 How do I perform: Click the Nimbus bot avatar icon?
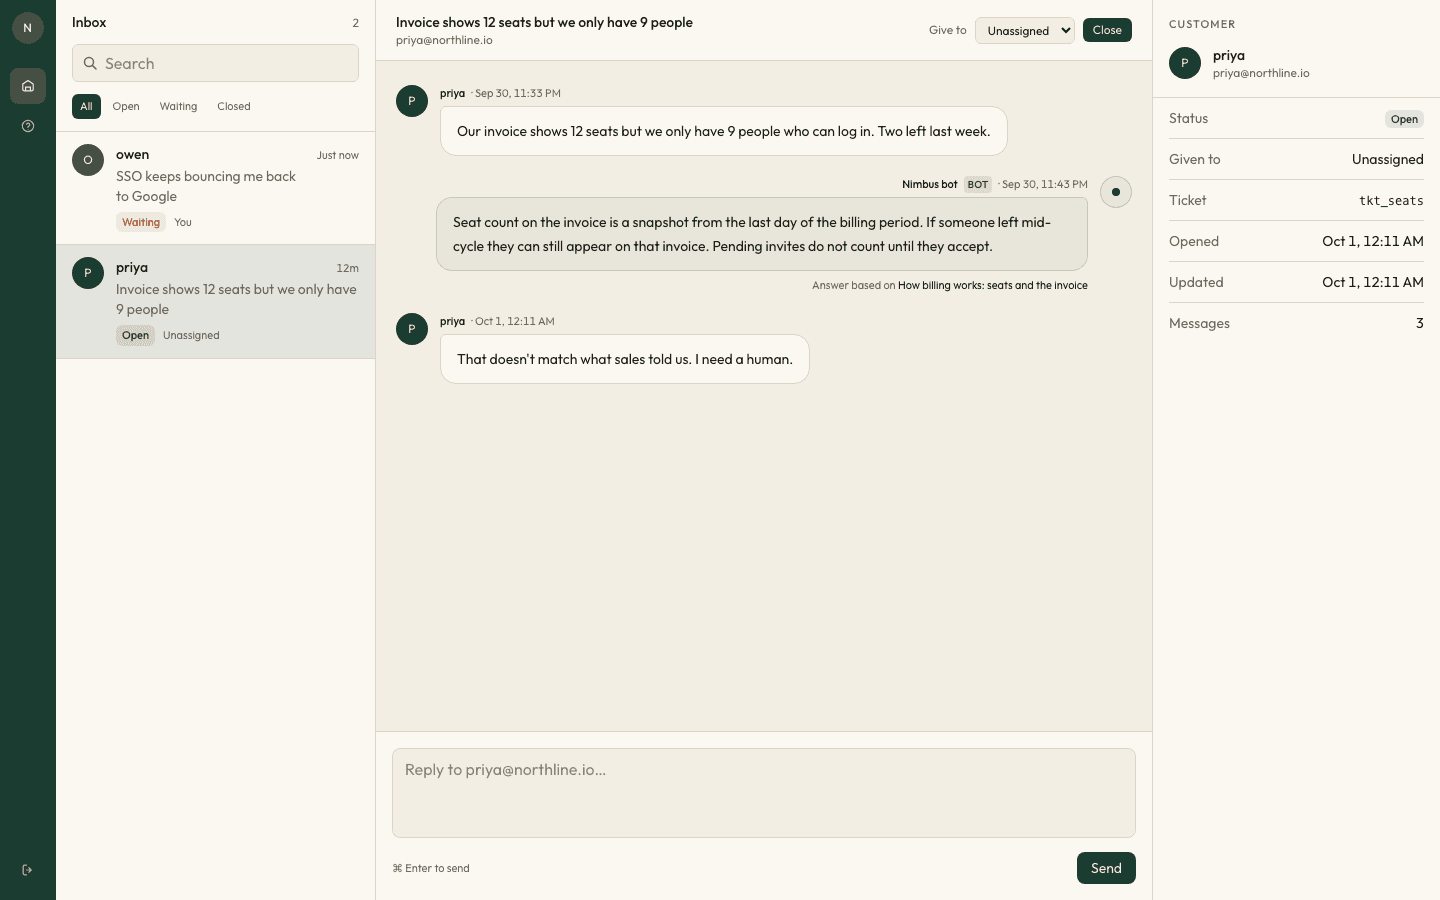[x=1116, y=192]
